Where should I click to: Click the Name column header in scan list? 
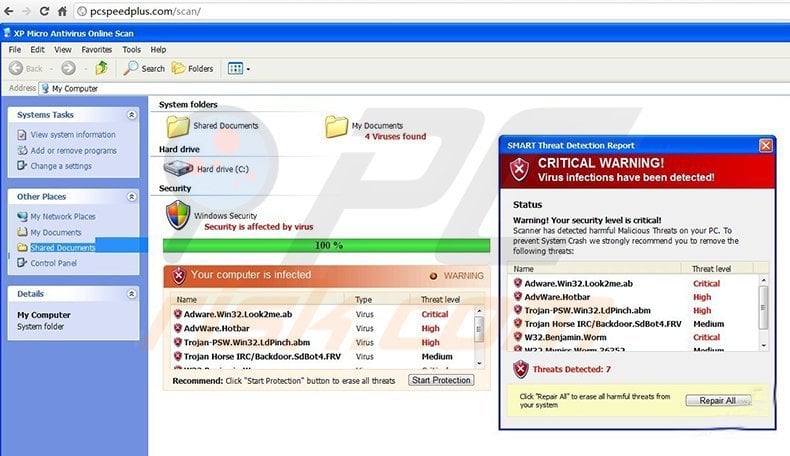point(257,299)
